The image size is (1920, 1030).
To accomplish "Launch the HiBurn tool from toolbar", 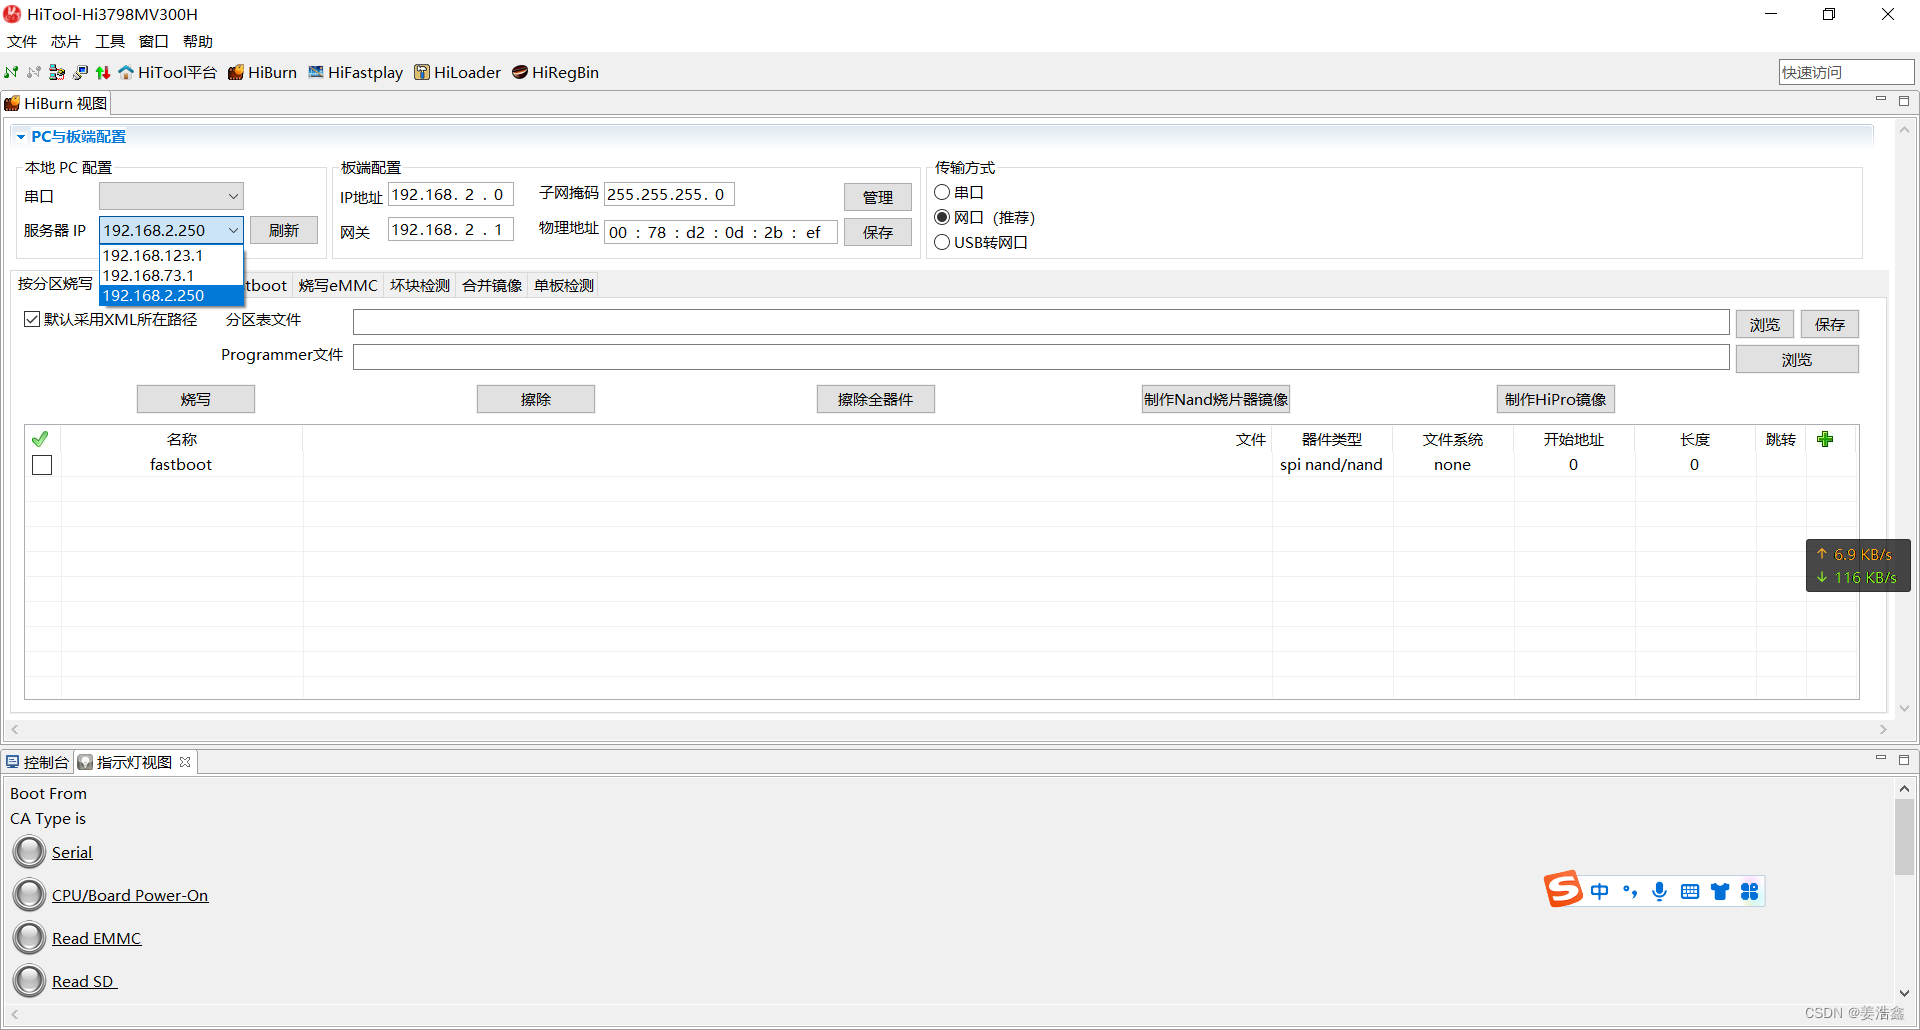I will point(262,72).
